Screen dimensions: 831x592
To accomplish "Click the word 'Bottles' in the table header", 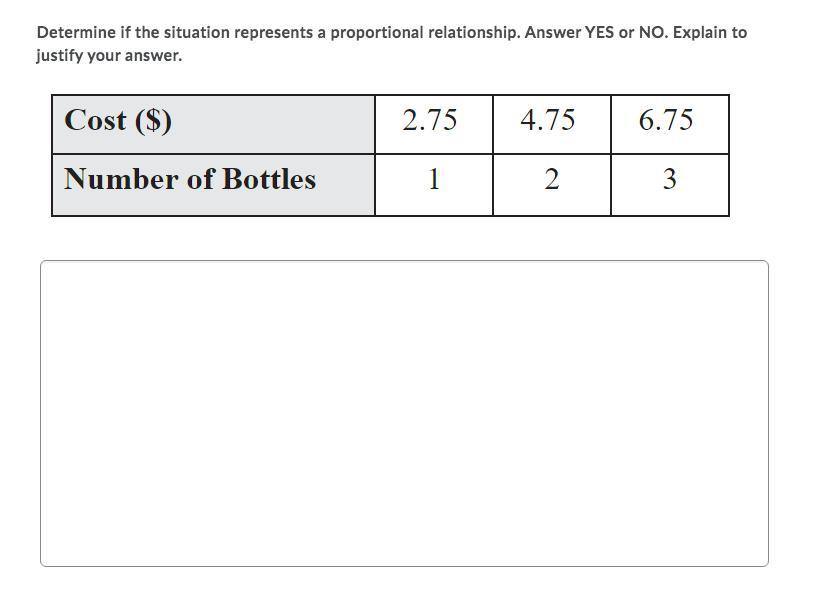I will click(269, 179).
